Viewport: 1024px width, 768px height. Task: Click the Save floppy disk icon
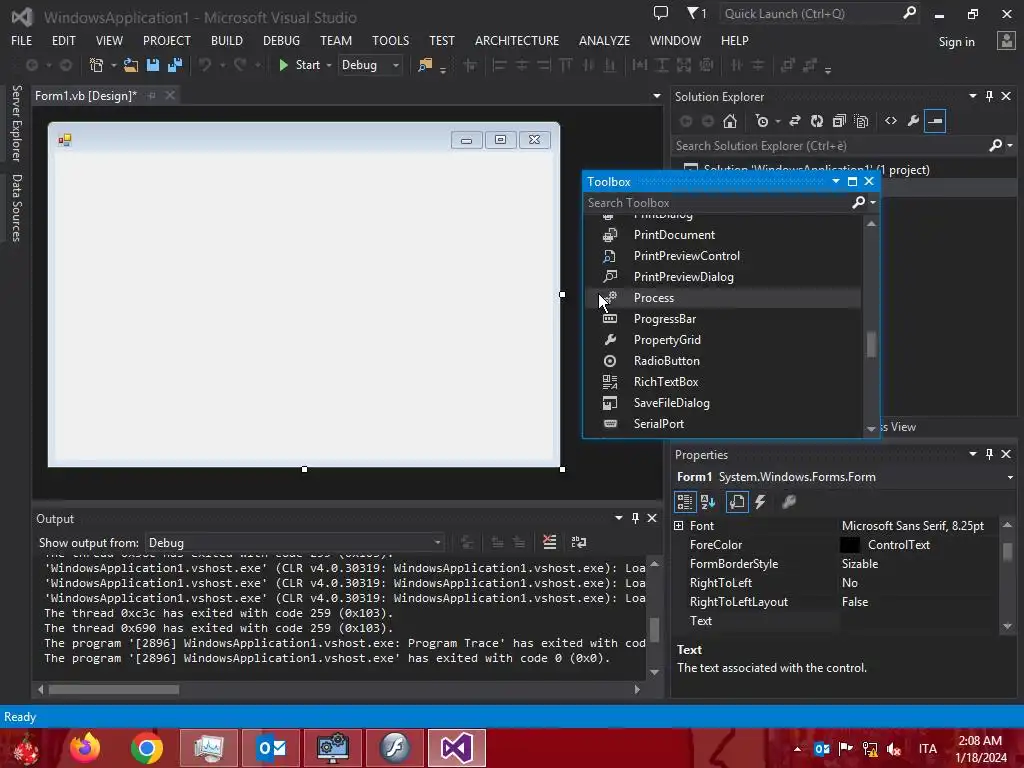coord(153,65)
